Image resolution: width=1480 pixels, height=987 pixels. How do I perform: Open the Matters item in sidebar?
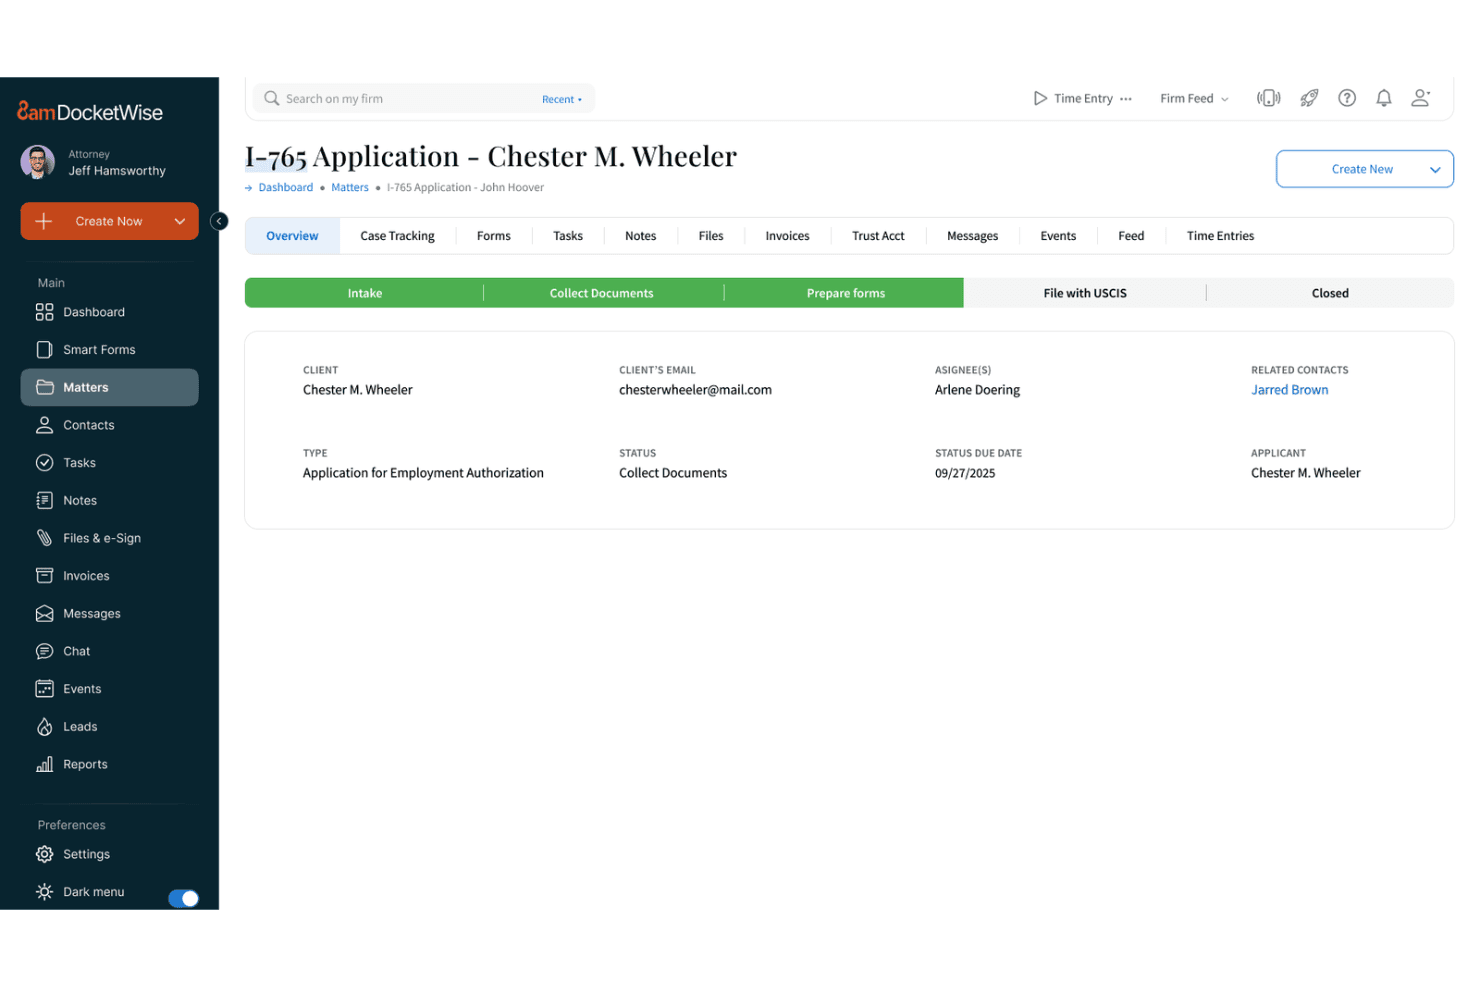pyautogui.click(x=110, y=388)
